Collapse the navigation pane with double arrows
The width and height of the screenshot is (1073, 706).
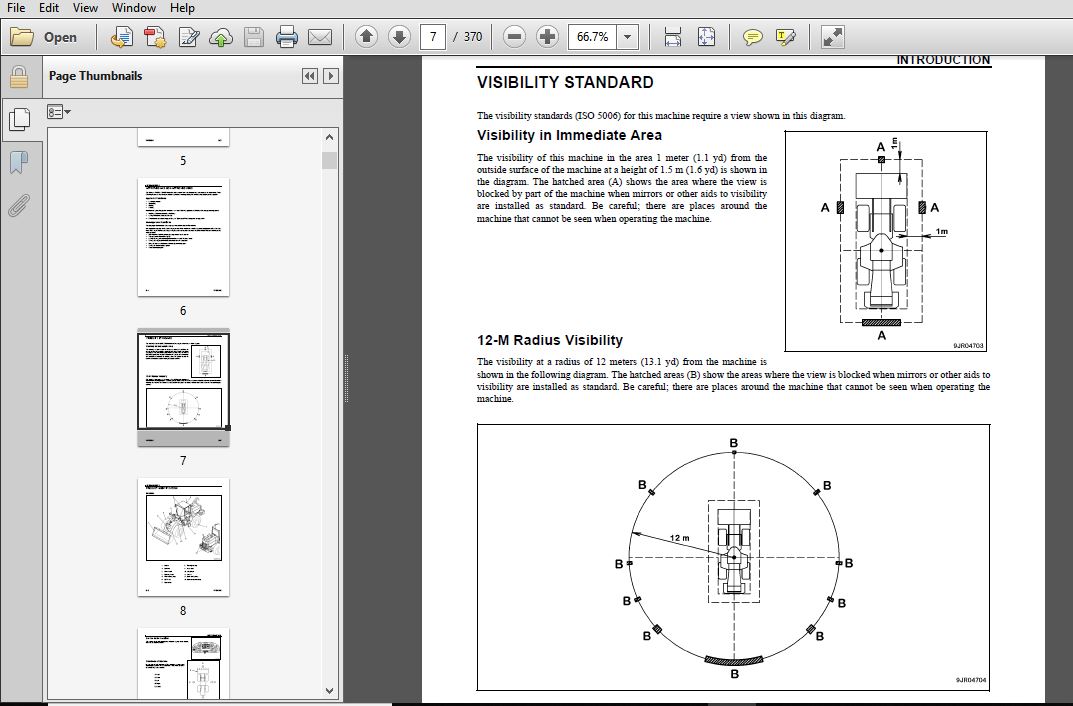[309, 76]
